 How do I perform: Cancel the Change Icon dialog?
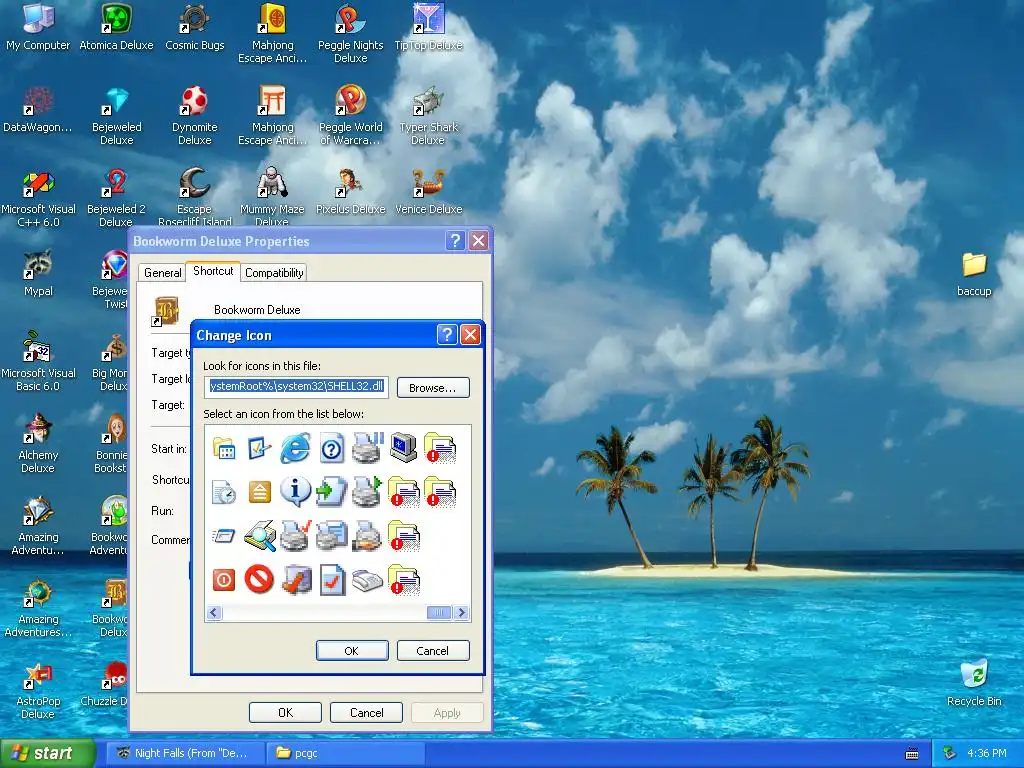pos(433,650)
